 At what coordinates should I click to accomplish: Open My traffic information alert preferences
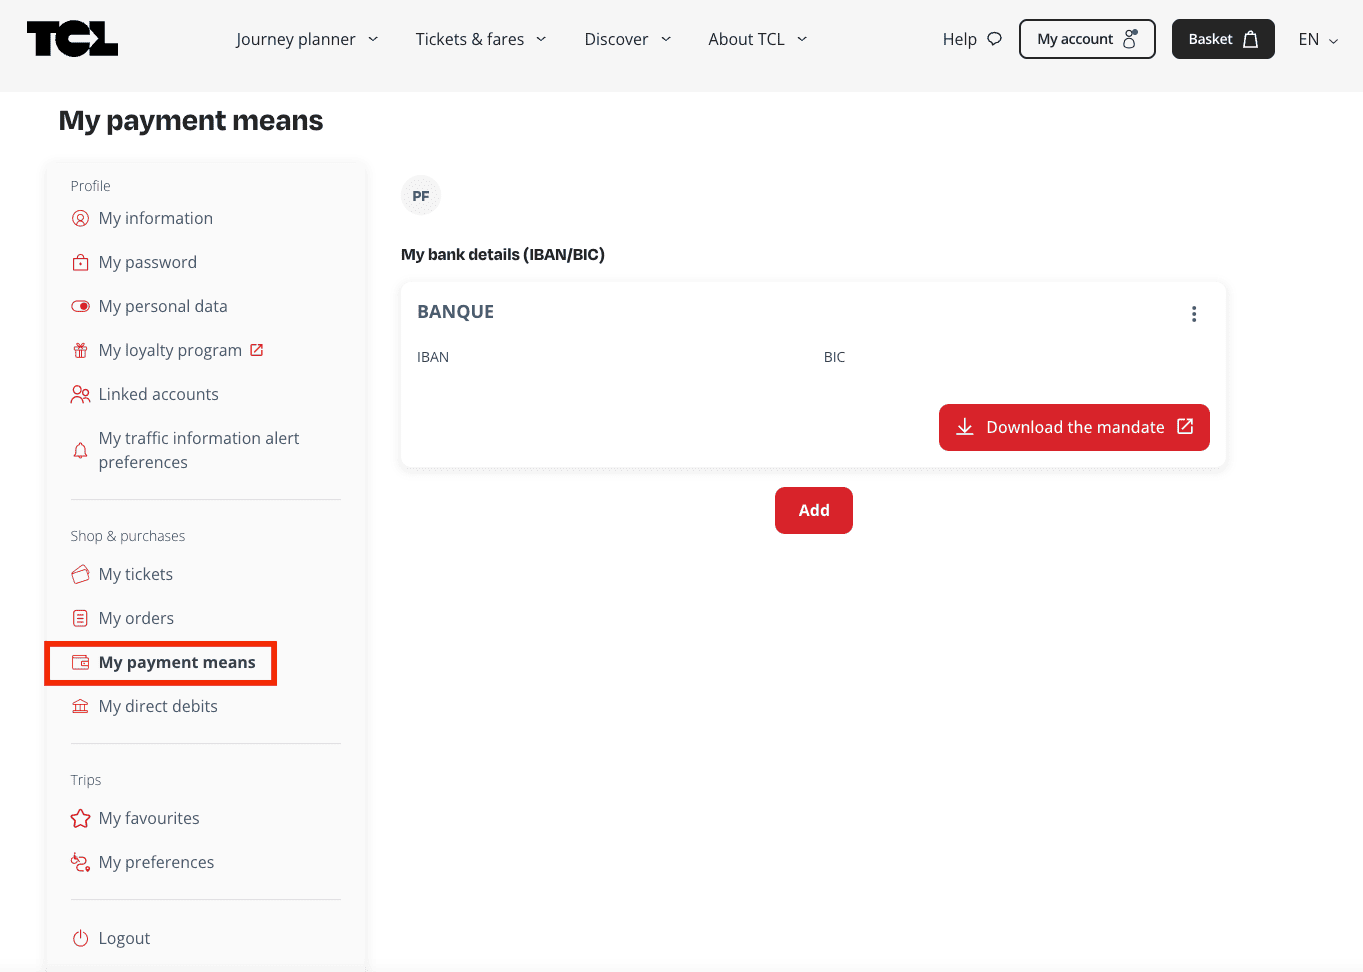(199, 450)
